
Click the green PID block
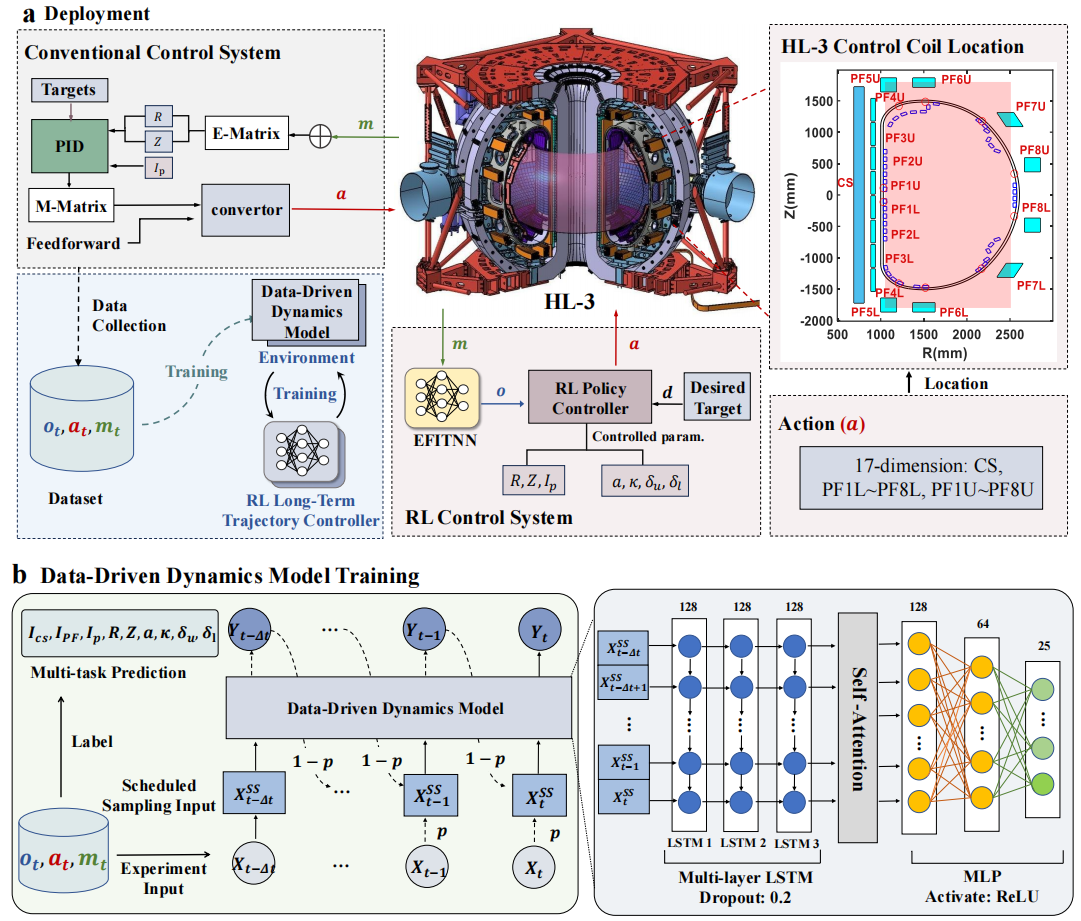click(69, 149)
